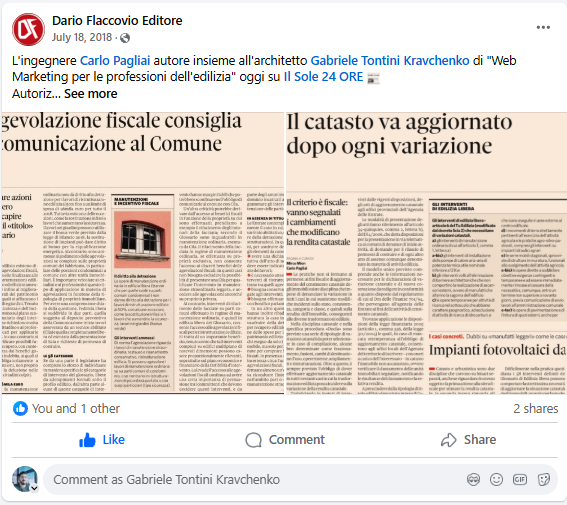Click the Share button
Screen dimensions: 567x505
tap(468, 440)
